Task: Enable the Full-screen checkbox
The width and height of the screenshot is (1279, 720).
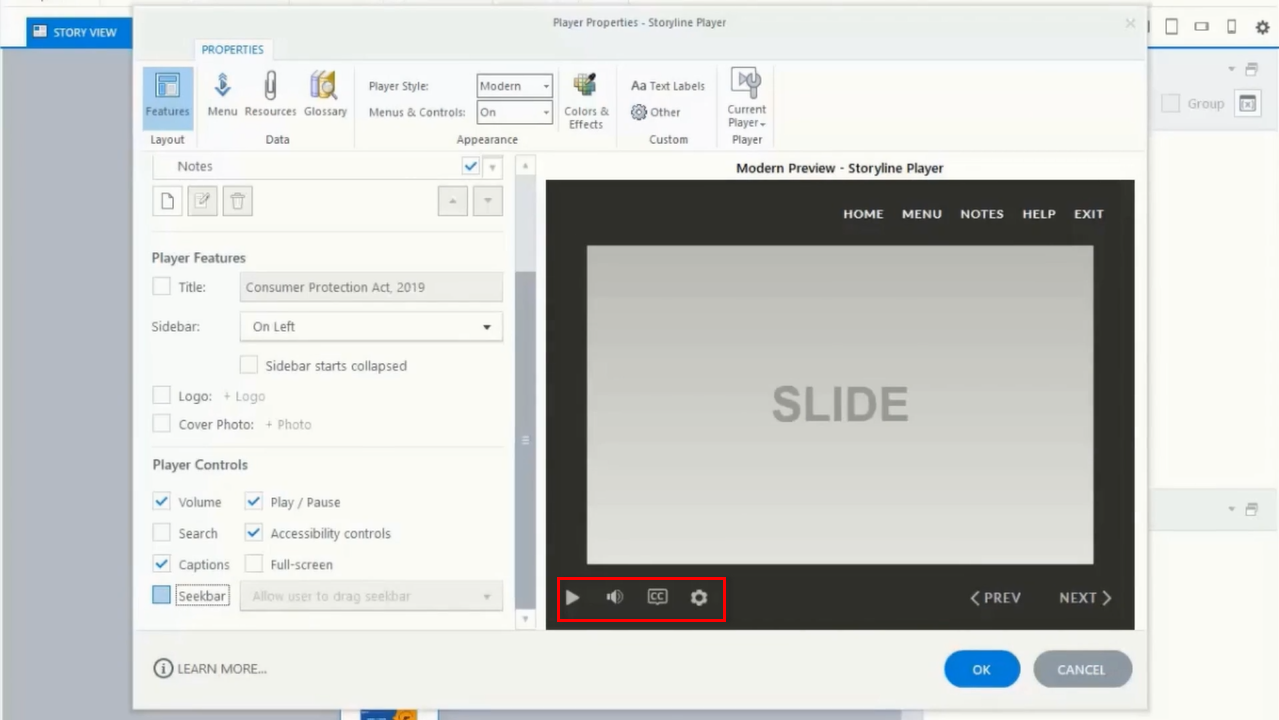Action: pos(254,564)
